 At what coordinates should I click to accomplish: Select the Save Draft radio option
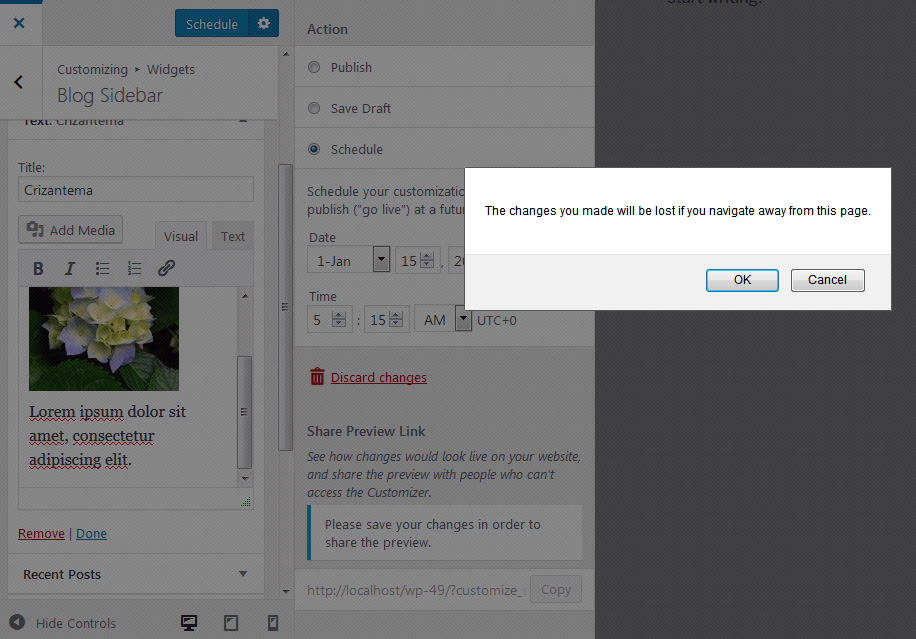point(314,108)
